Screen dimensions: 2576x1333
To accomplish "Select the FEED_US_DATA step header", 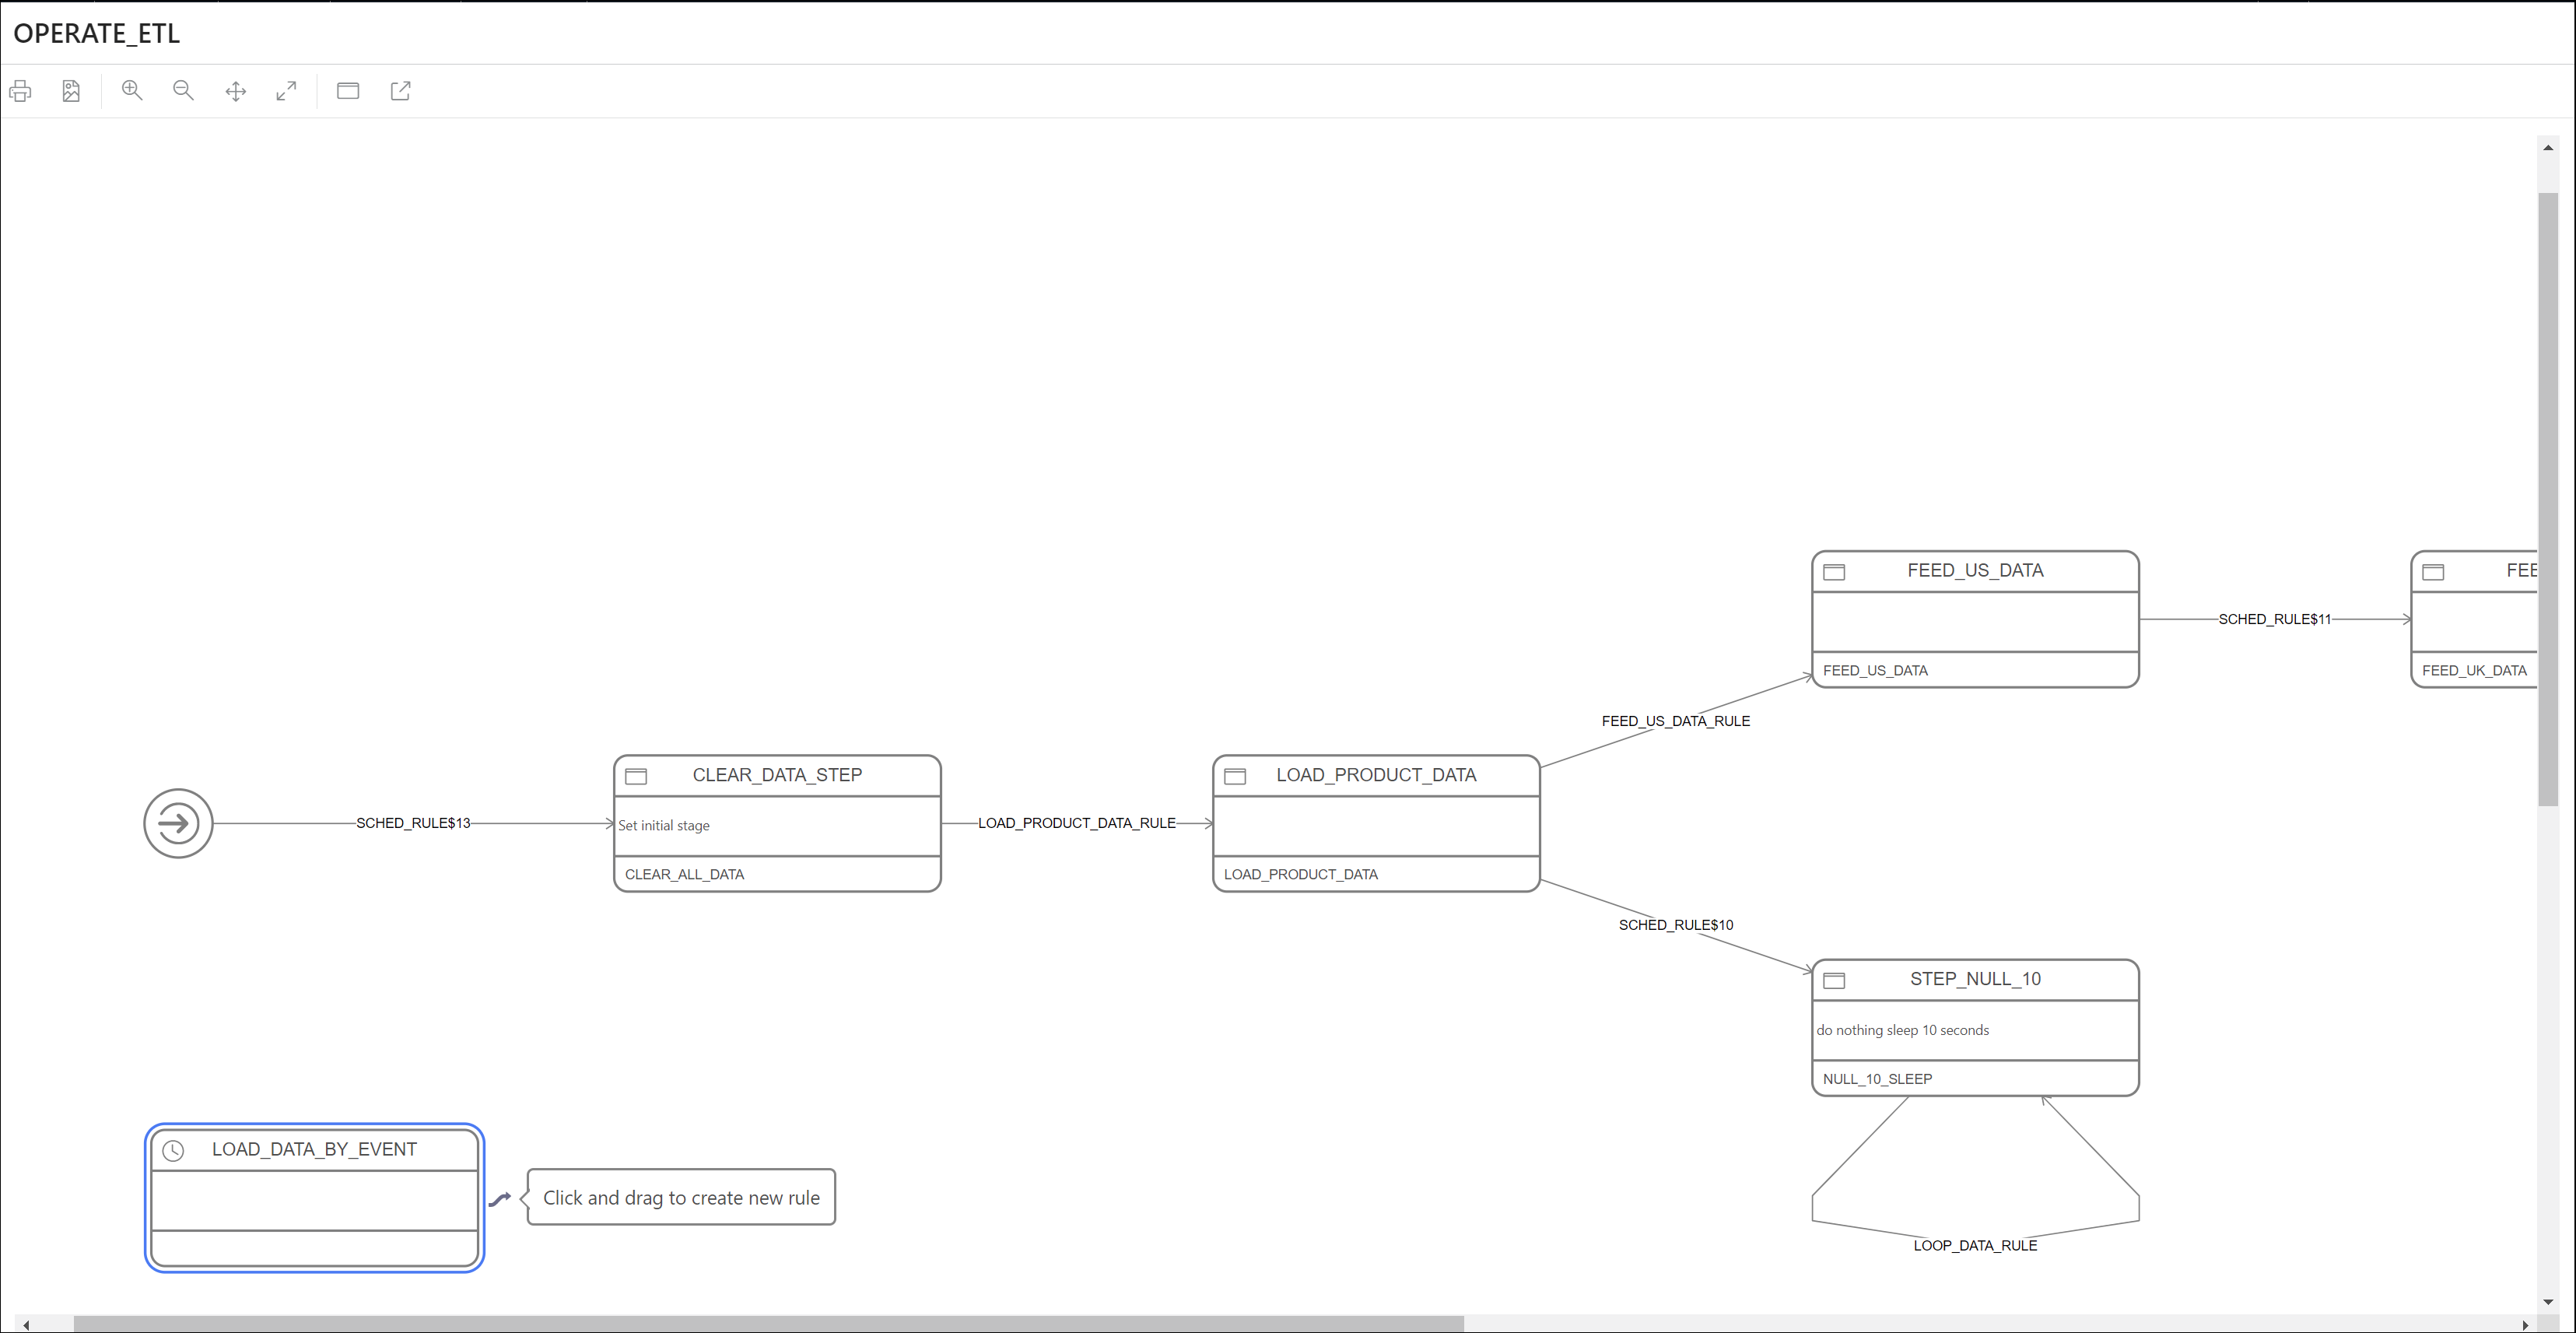I will coord(1974,571).
